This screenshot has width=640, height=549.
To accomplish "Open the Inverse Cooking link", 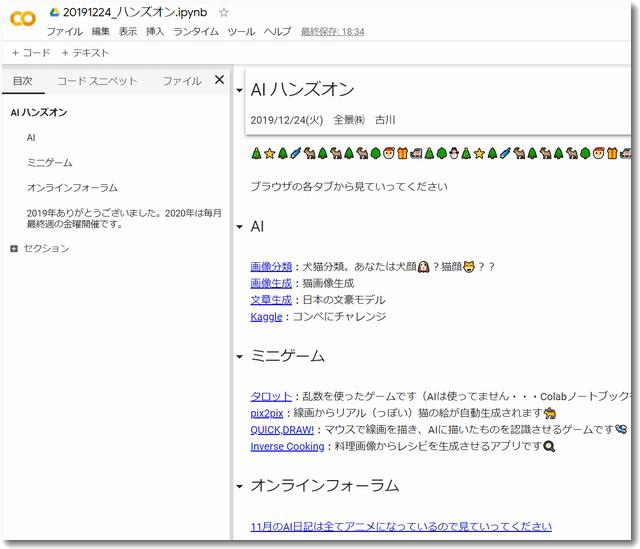I will pyautogui.click(x=287, y=447).
